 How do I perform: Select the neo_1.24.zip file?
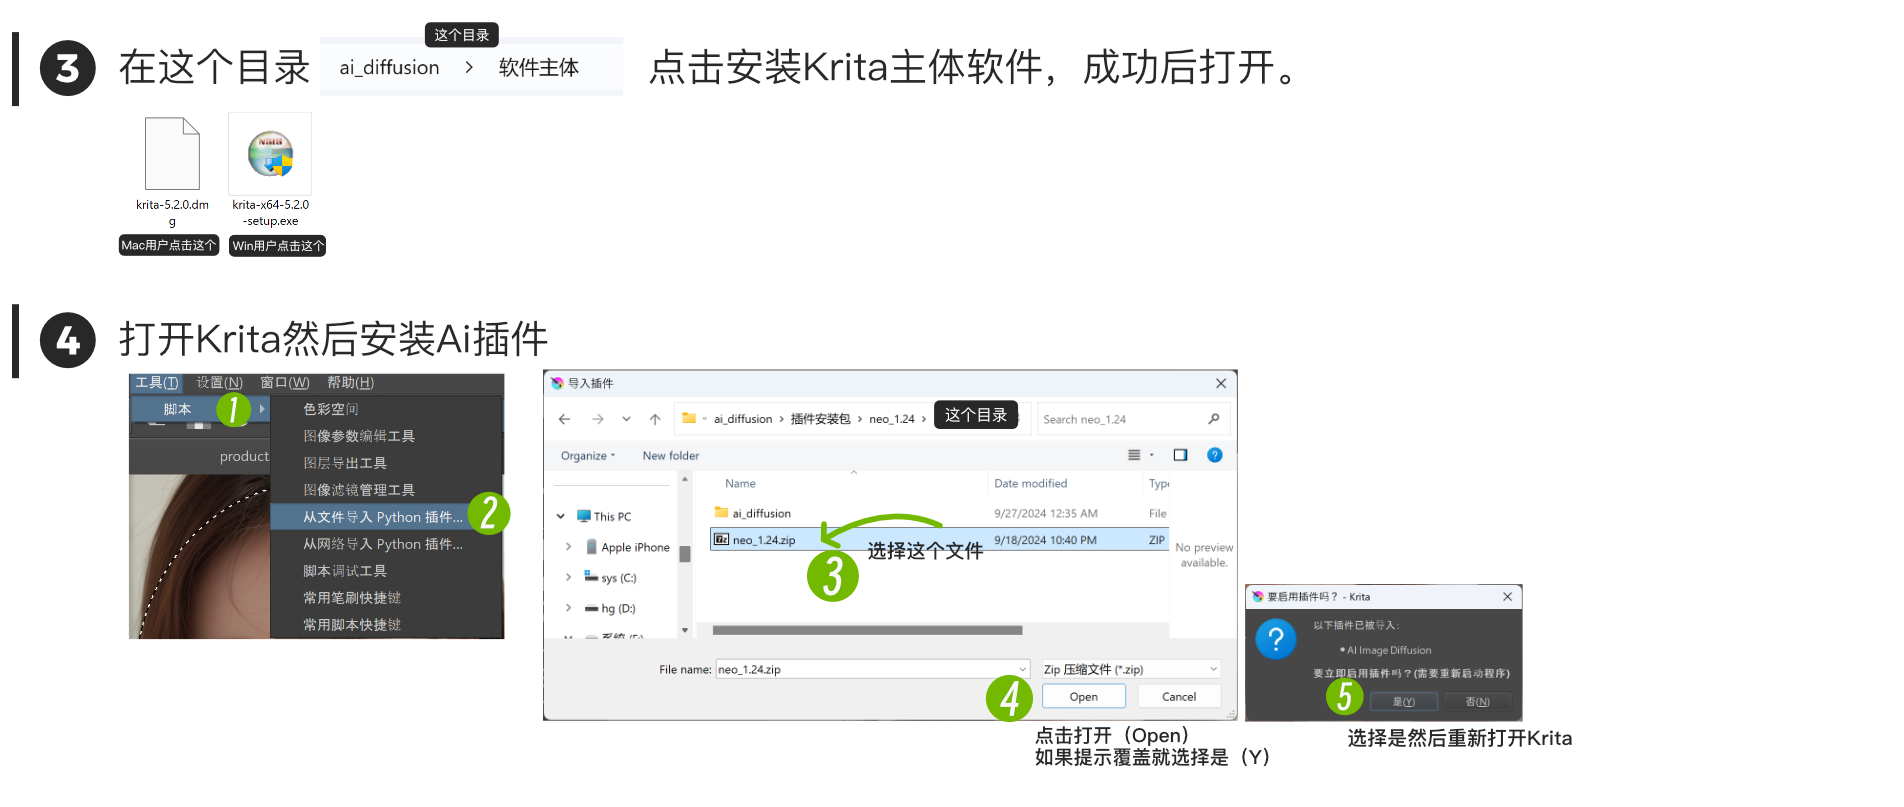click(763, 540)
